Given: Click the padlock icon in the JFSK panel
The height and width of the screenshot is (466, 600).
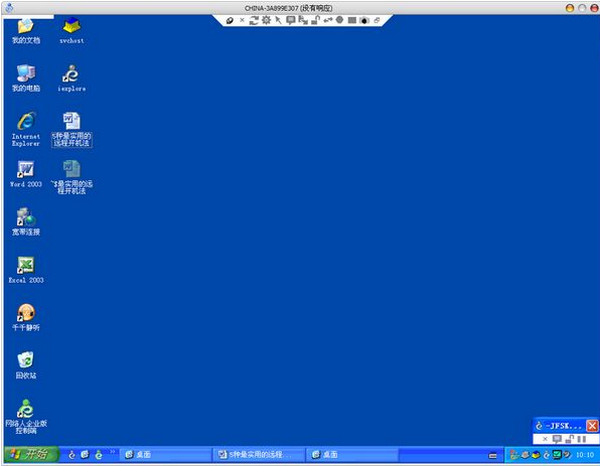Looking at the screenshot, I should (x=570, y=439).
